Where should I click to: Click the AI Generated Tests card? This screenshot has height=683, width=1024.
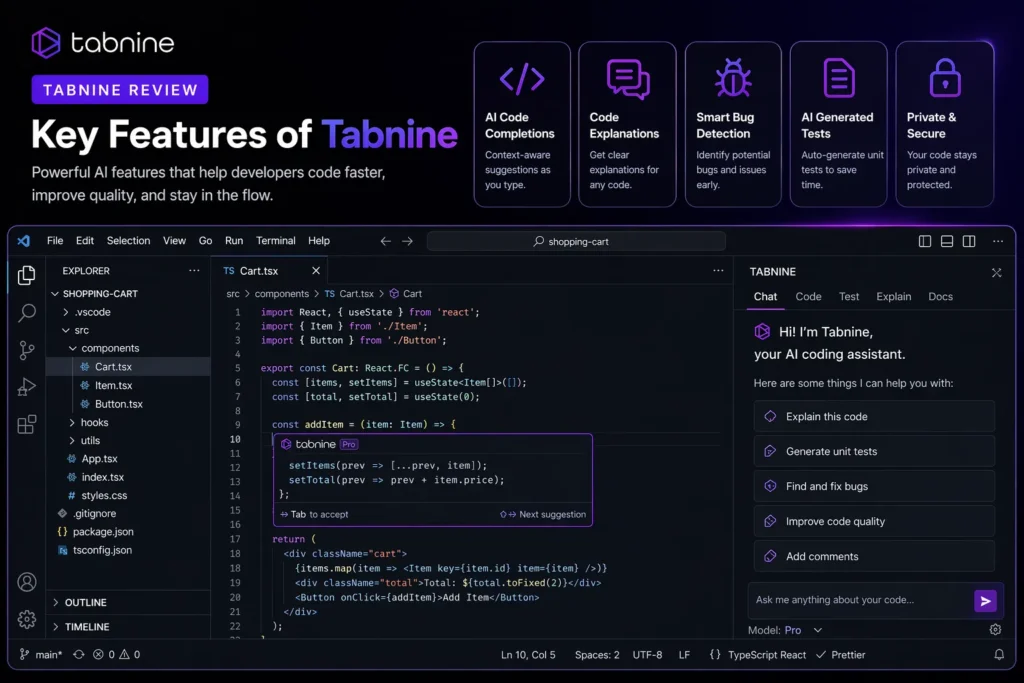tap(839, 124)
